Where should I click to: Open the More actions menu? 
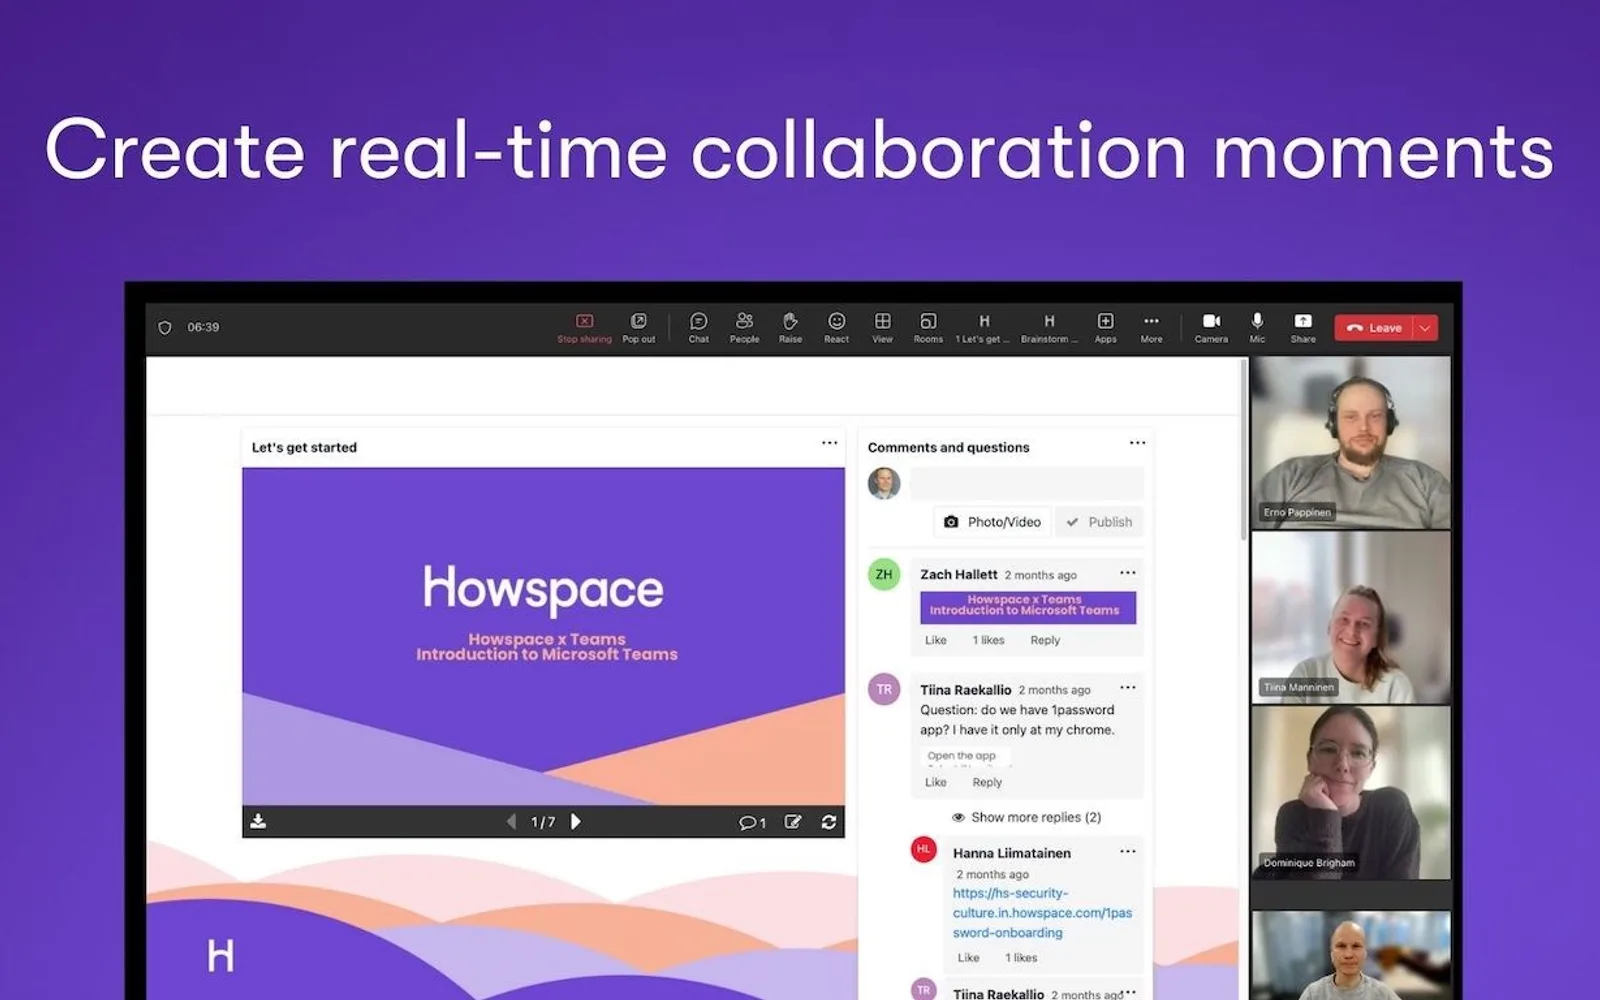click(1151, 328)
